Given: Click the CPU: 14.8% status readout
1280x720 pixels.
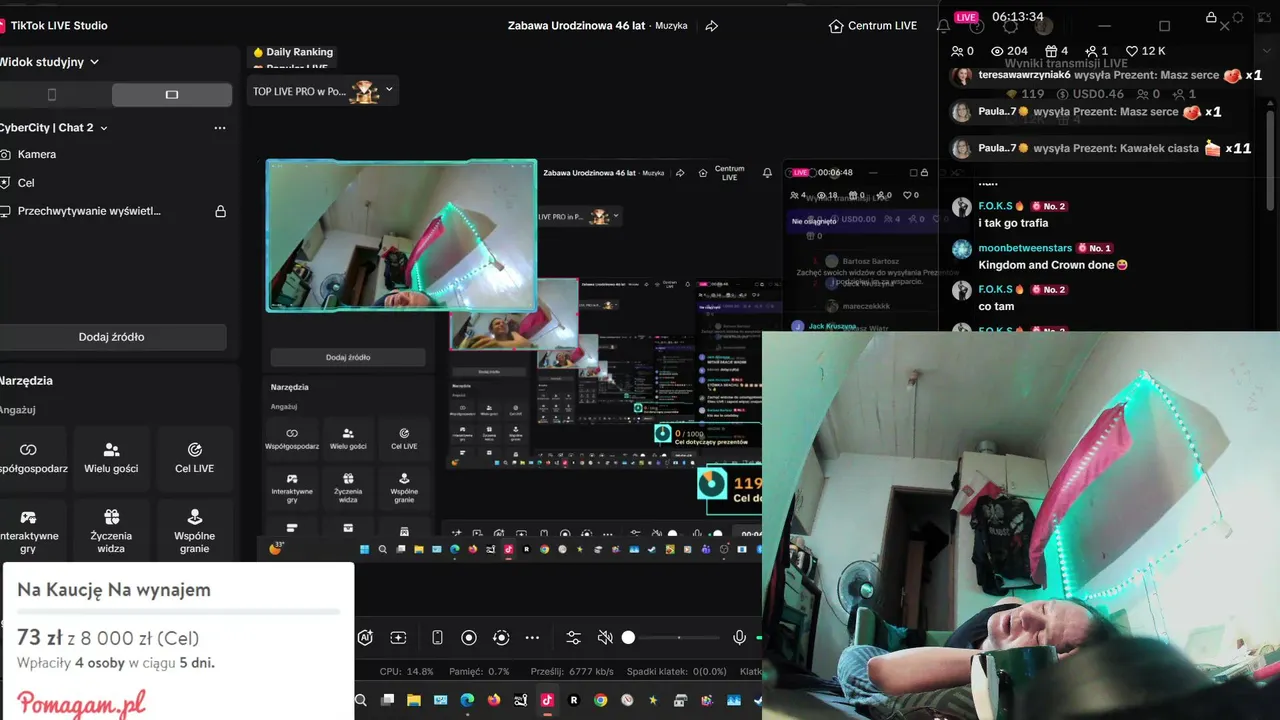Looking at the screenshot, I should (x=407, y=671).
